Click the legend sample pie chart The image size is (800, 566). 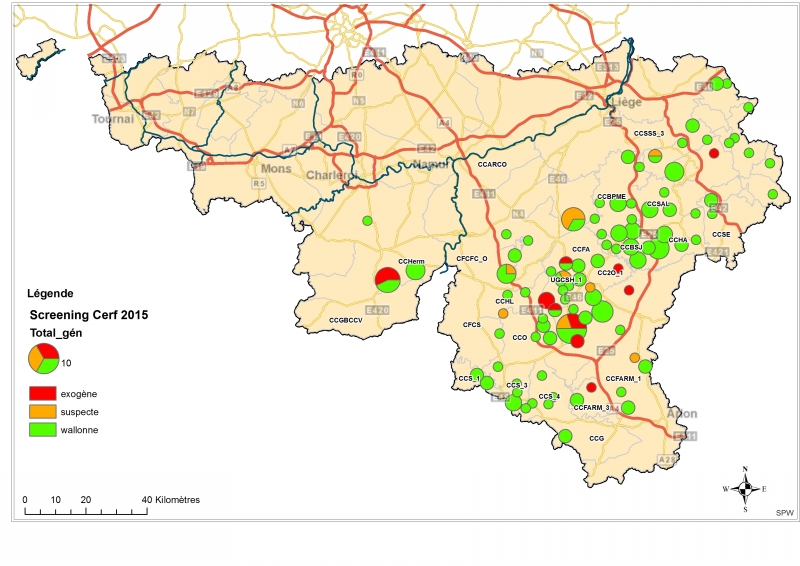coord(44,357)
